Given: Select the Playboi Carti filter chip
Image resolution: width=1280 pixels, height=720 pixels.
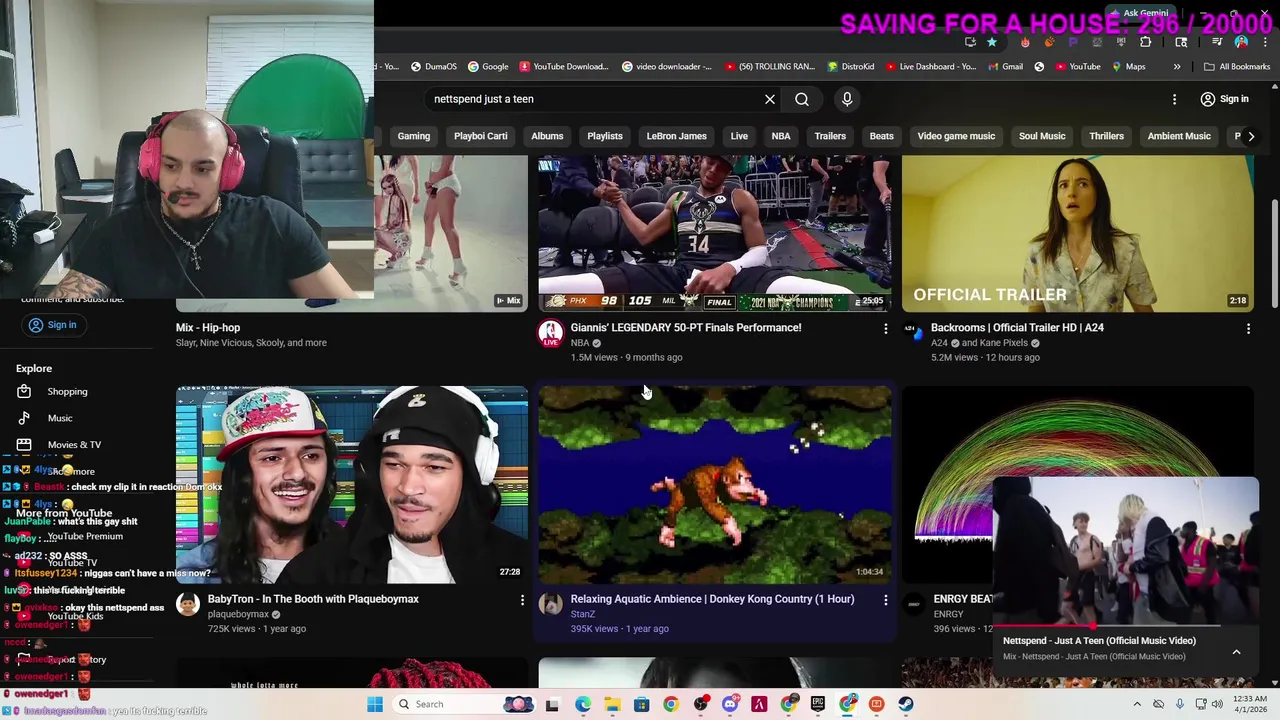Looking at the screenshot, I should point(481,136).
